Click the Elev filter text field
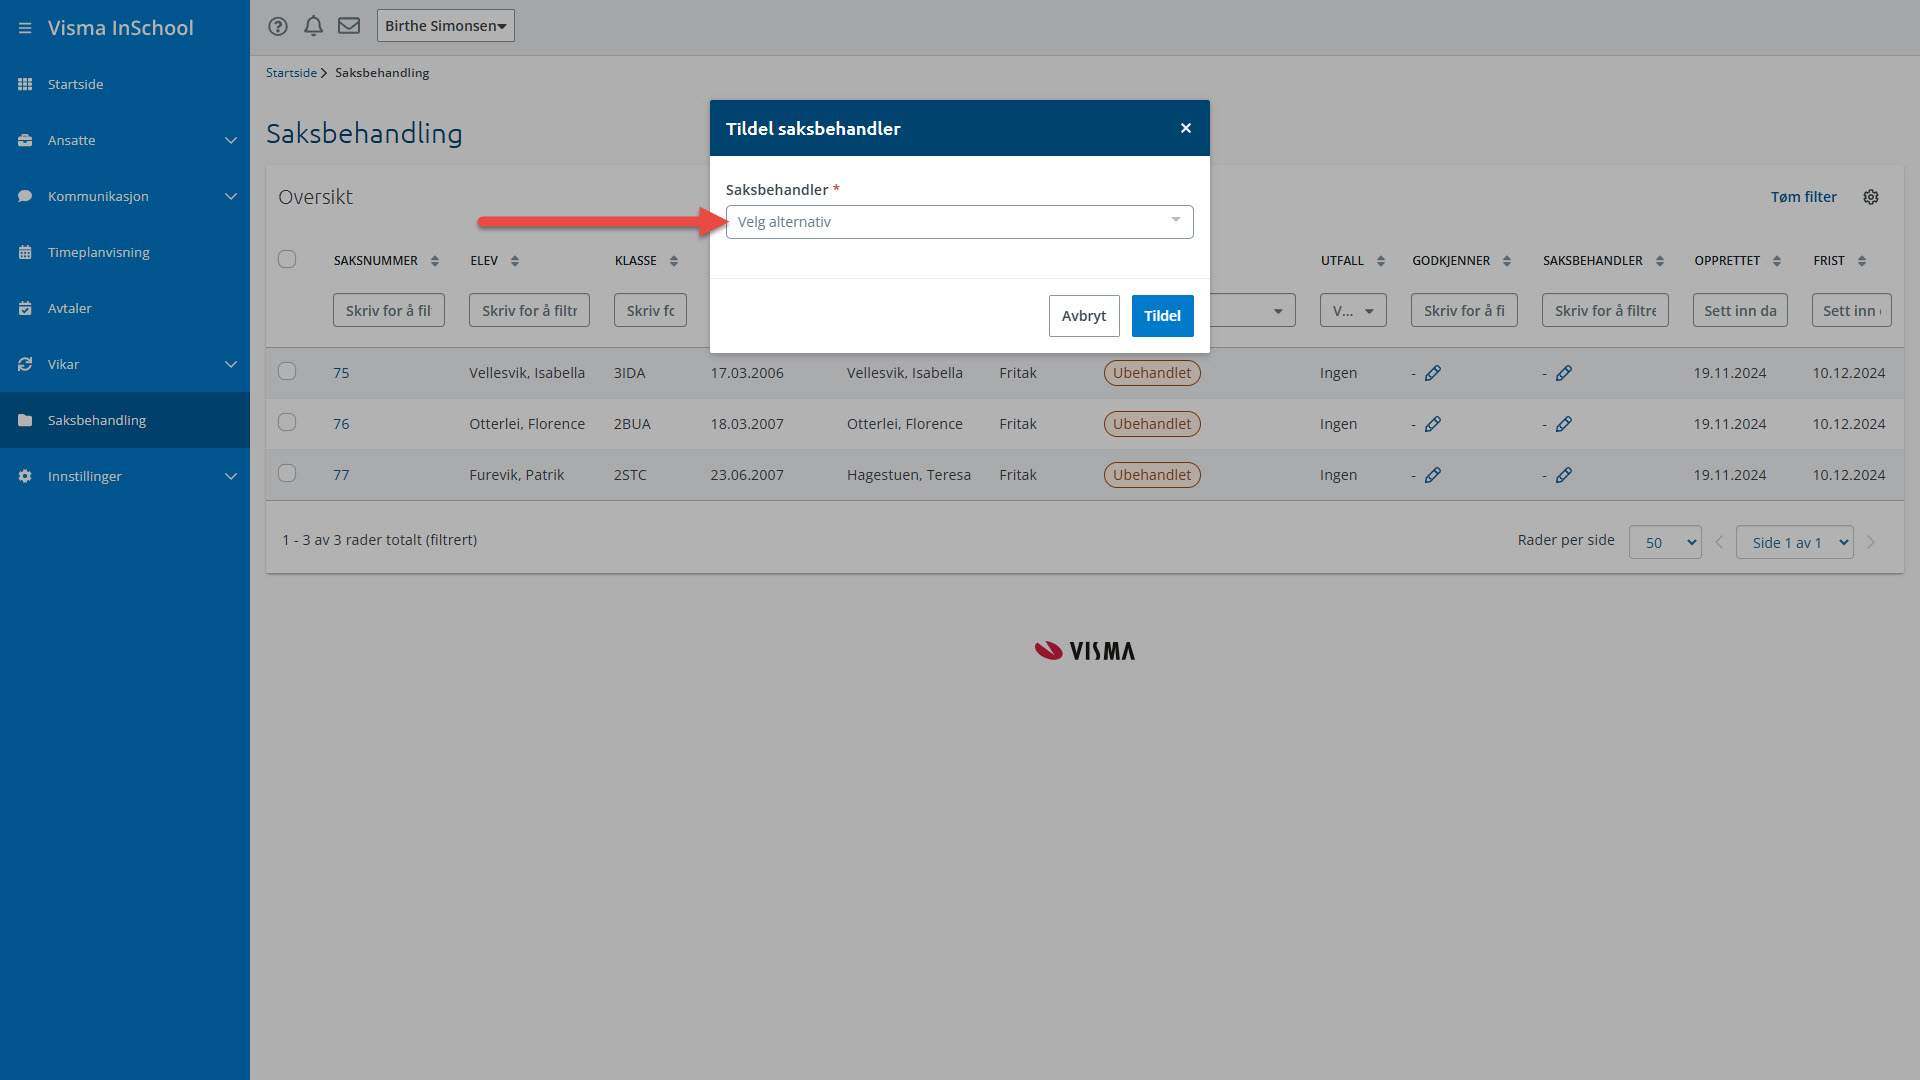This screenshot has height=1080, width=1920. tap(529, 311)
